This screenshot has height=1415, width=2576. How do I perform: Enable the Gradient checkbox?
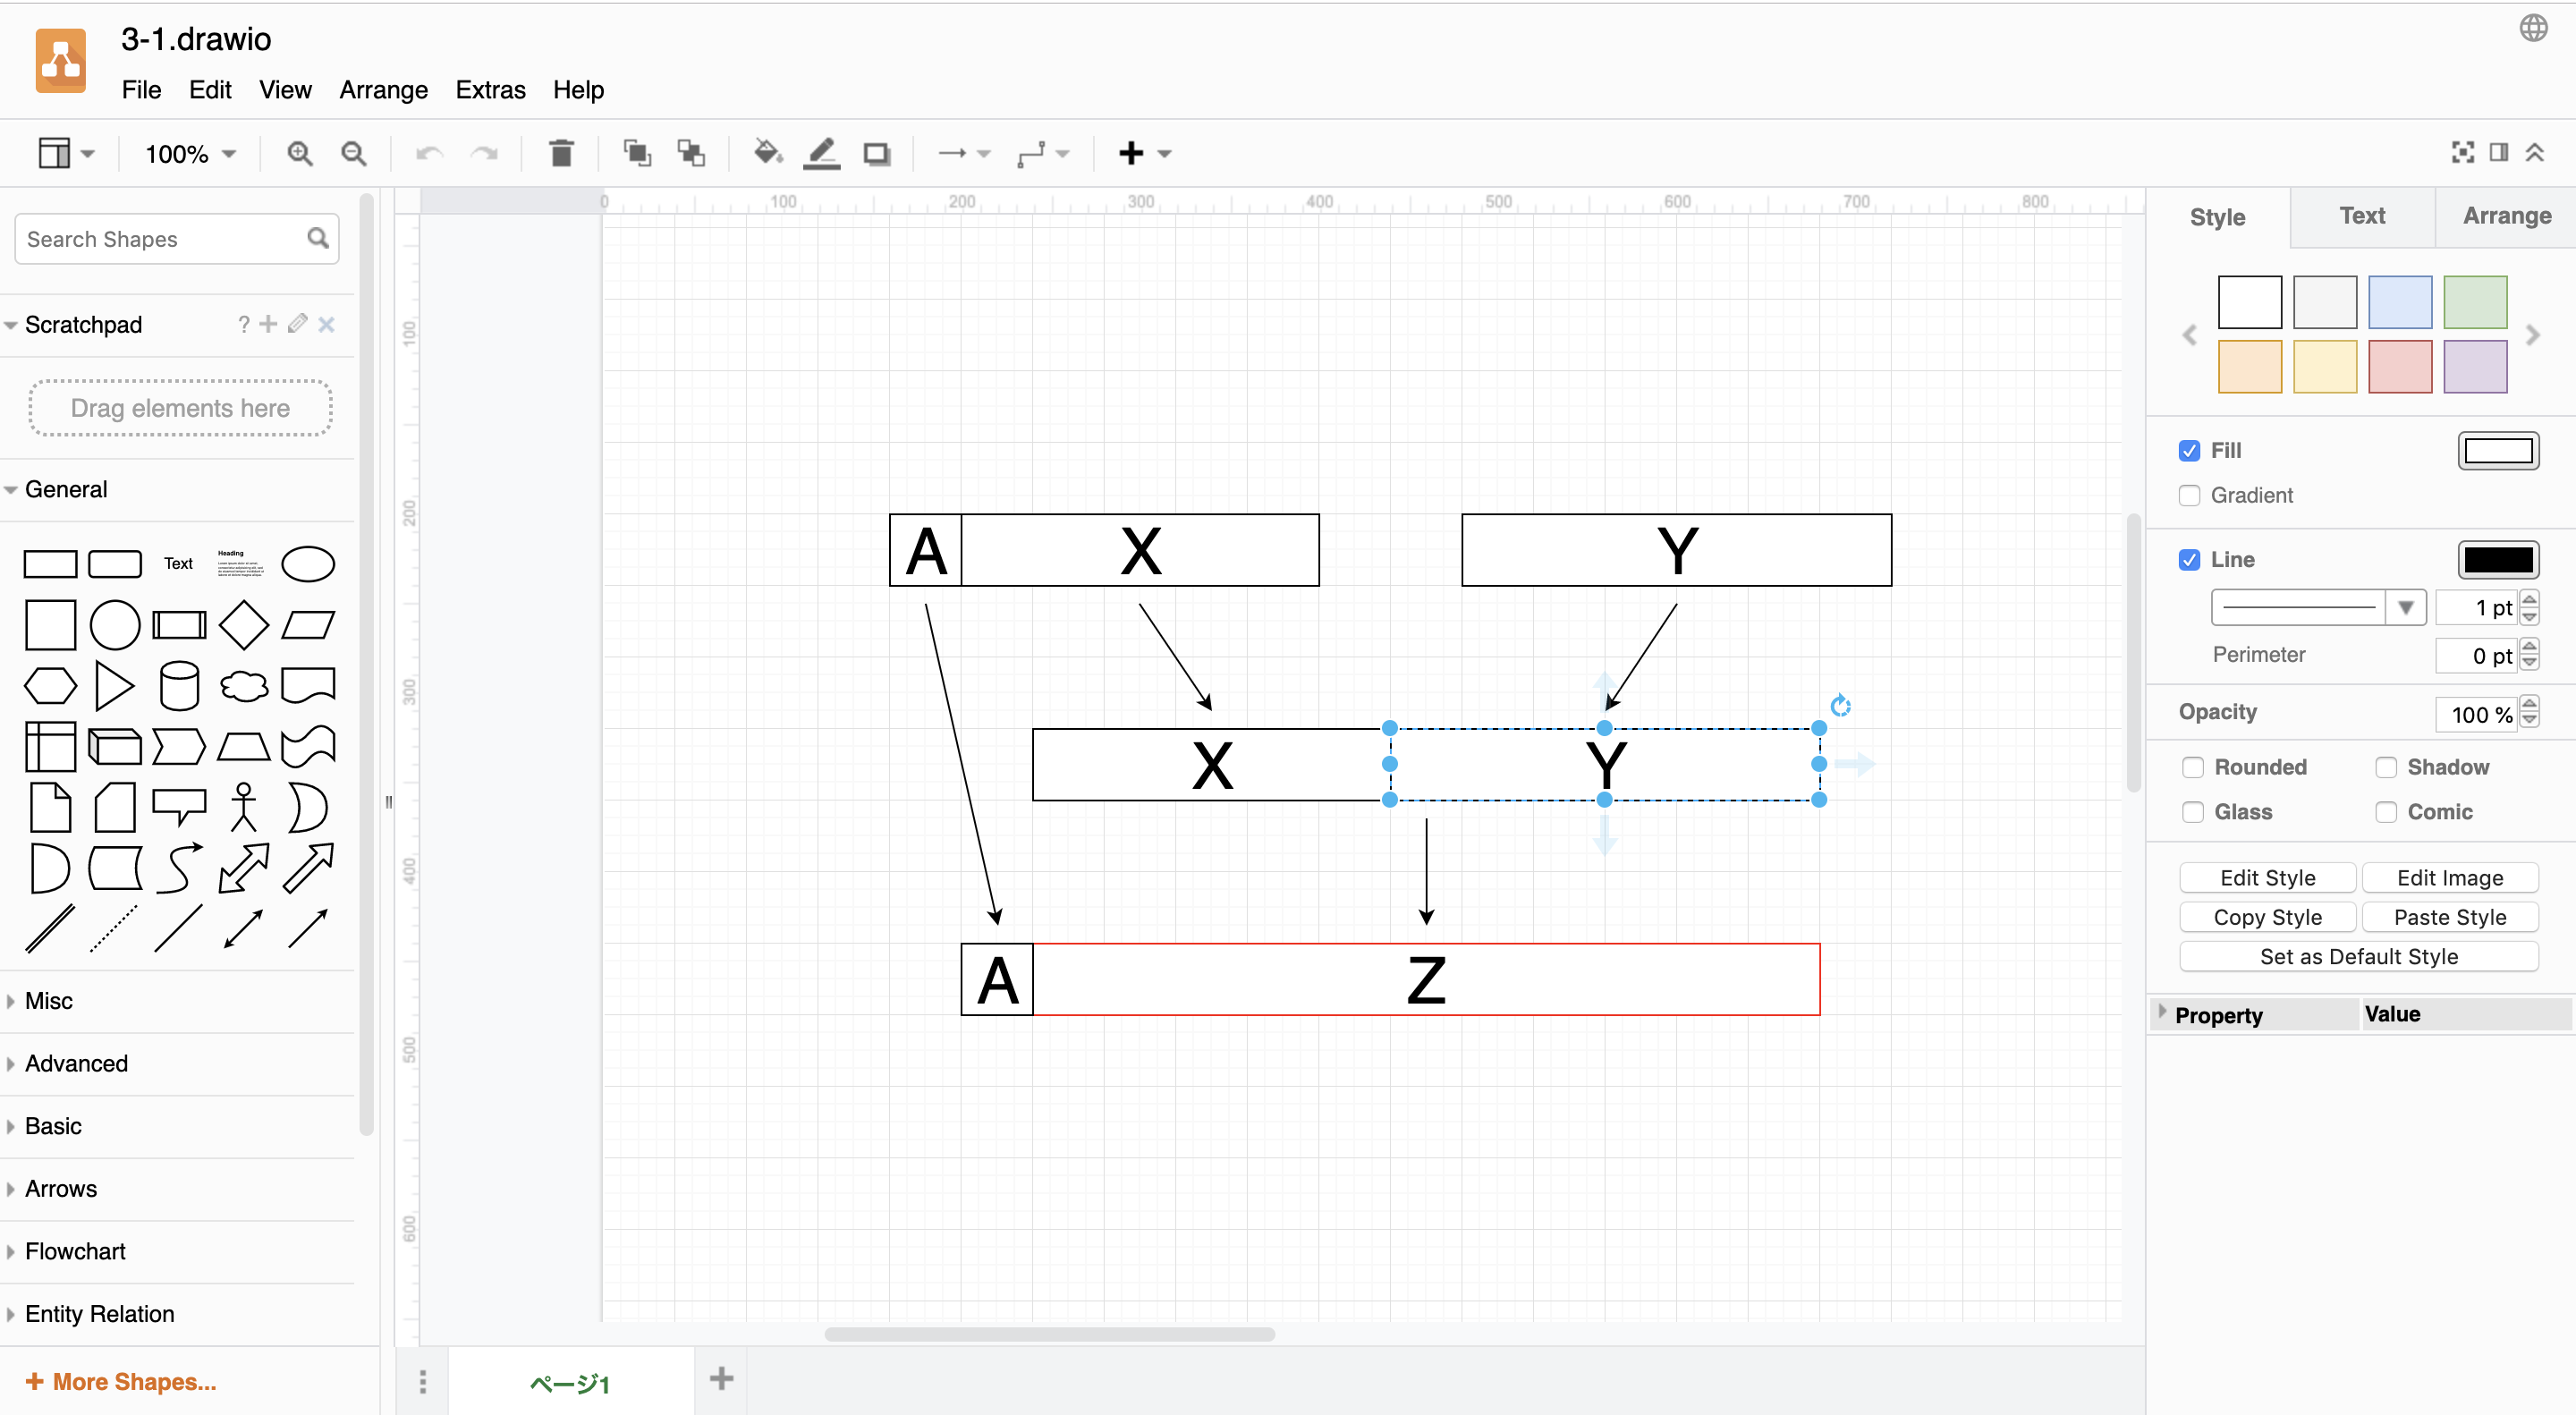click(x=2190, y=495)
